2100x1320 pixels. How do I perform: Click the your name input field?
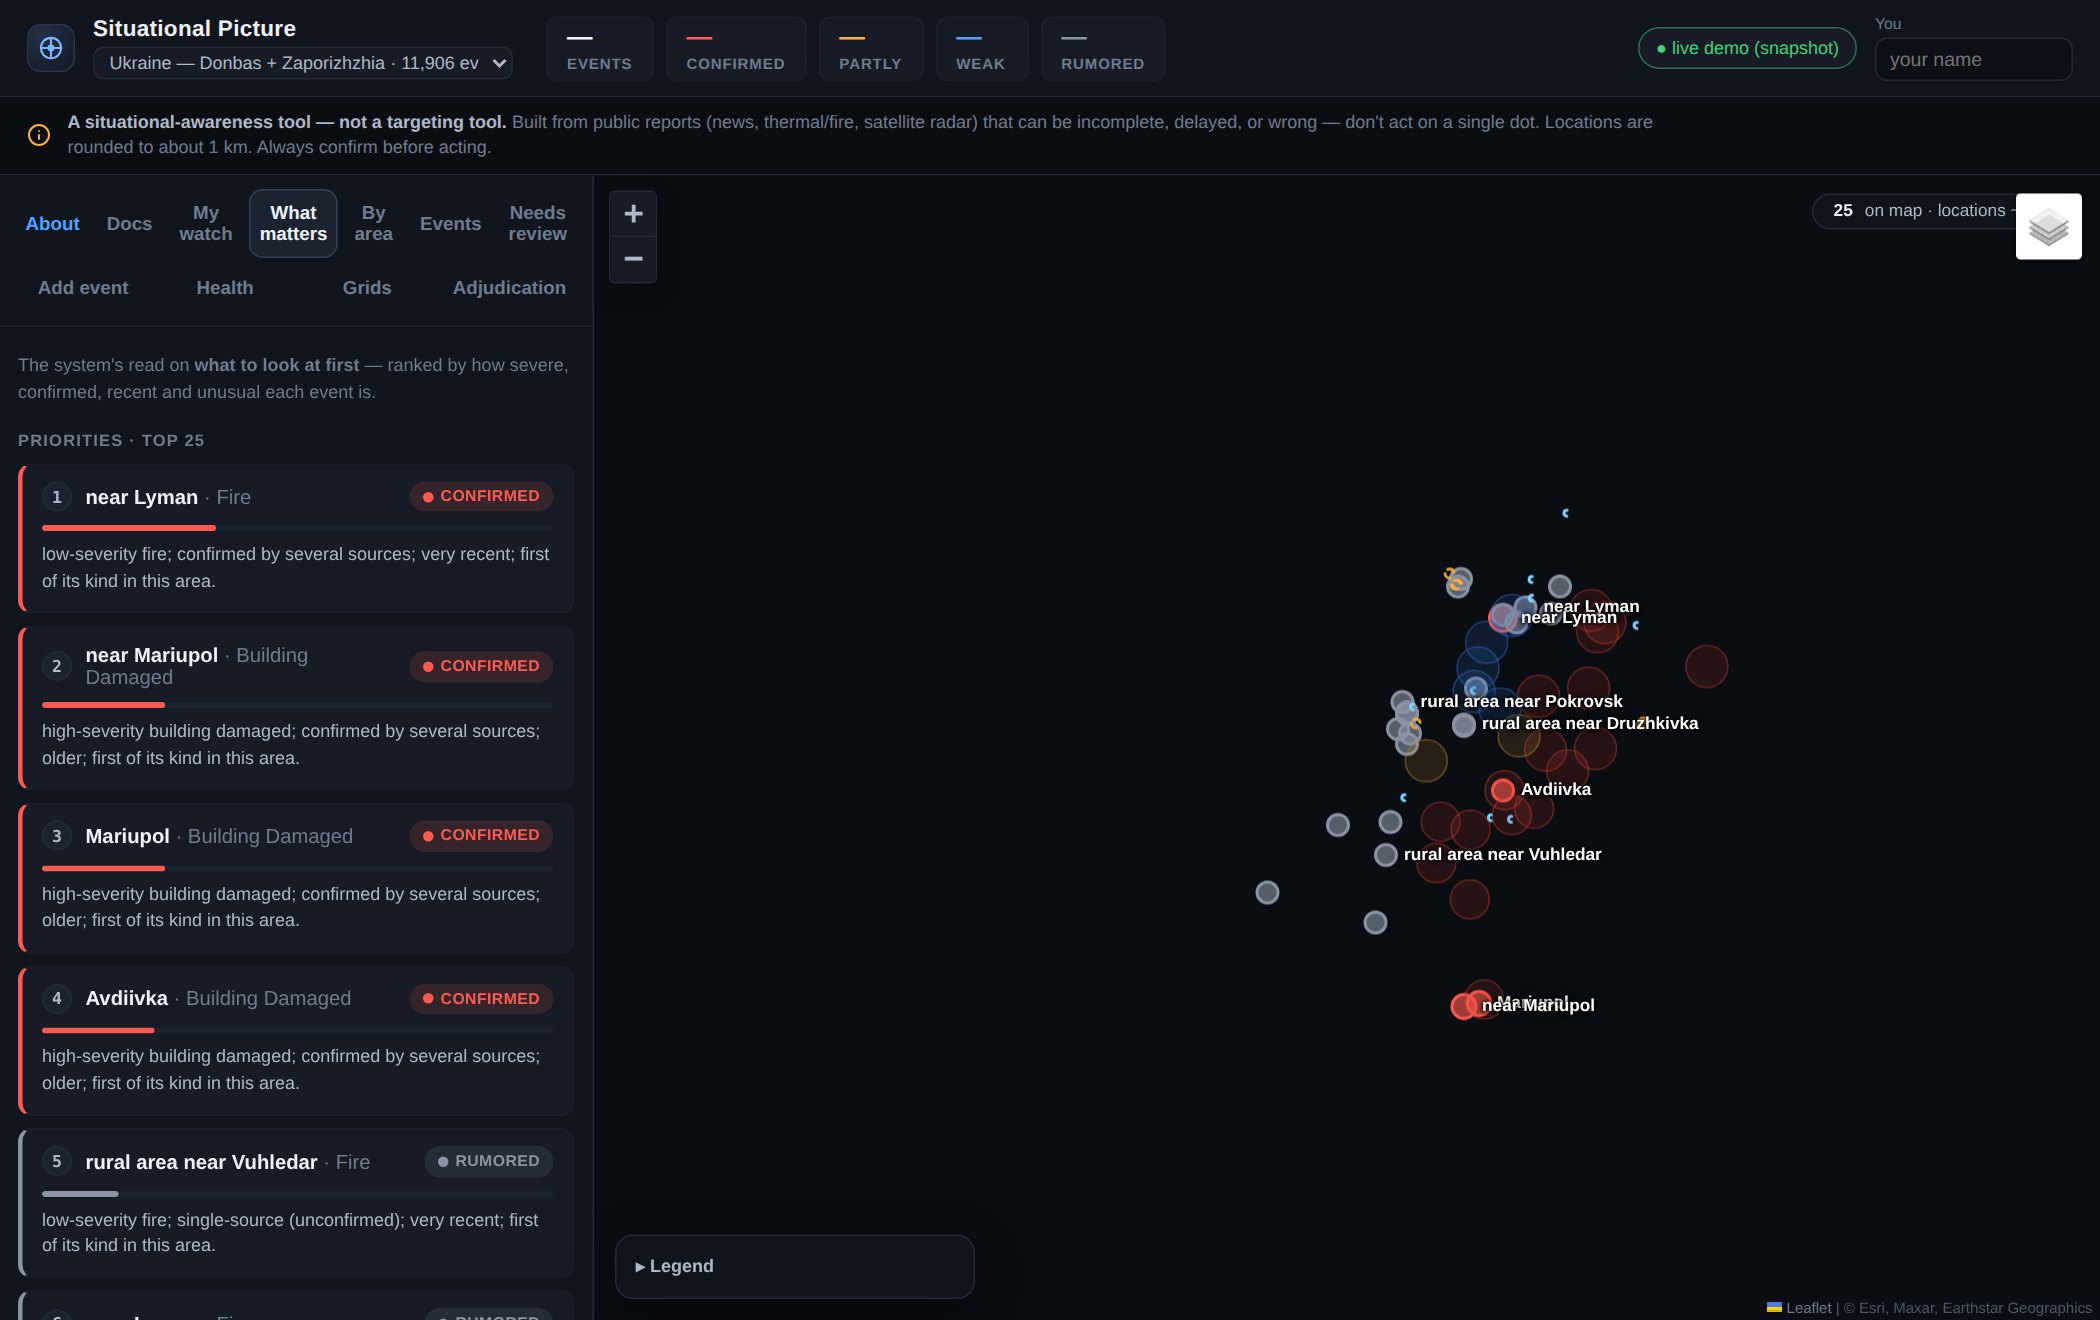[x=1973, y=59]
